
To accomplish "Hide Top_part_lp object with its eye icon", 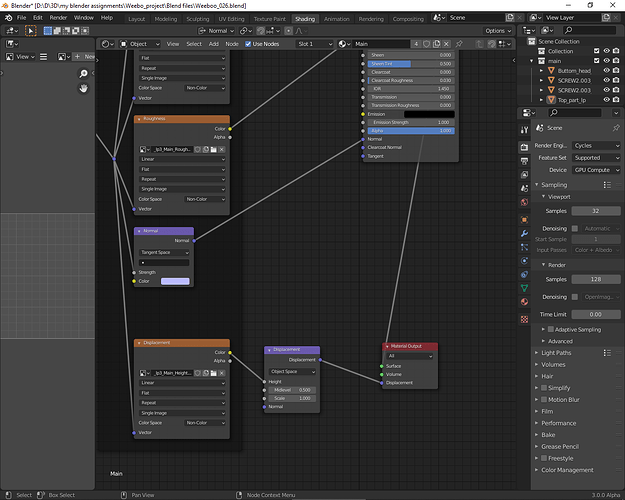I will click(x=606, y=100).
